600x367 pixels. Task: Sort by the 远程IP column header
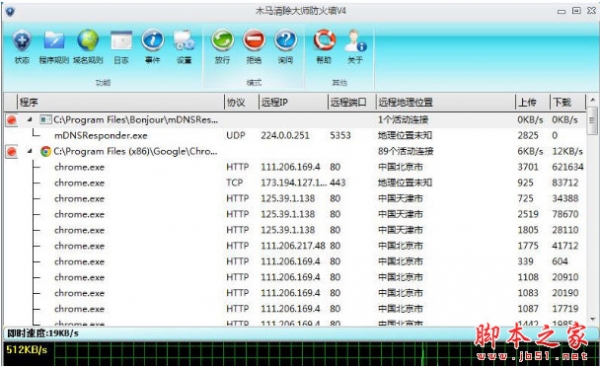click(293, 102)
